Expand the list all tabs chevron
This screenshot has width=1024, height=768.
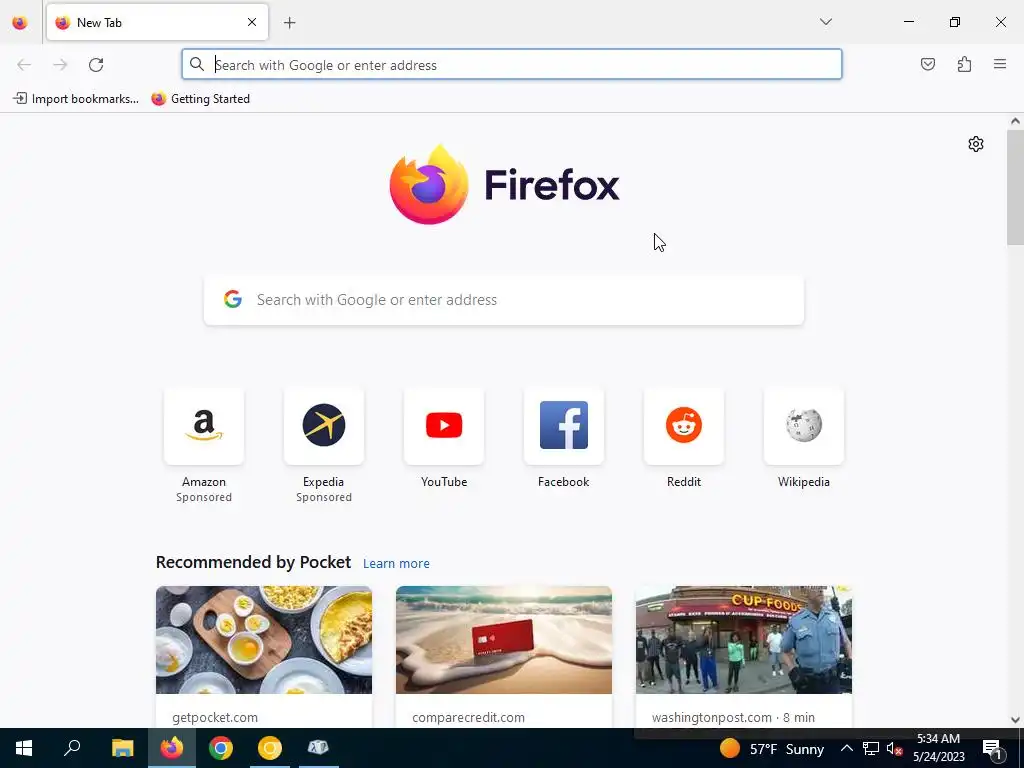pyautogui.click(x=825, y=22)
